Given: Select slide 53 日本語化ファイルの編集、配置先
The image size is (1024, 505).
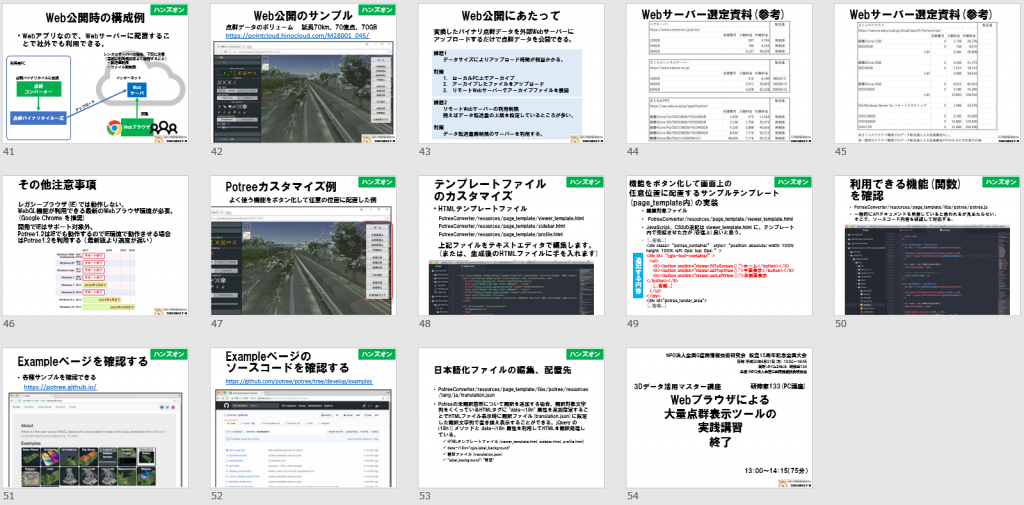Looking at the screenshot, I should [509, 418].
